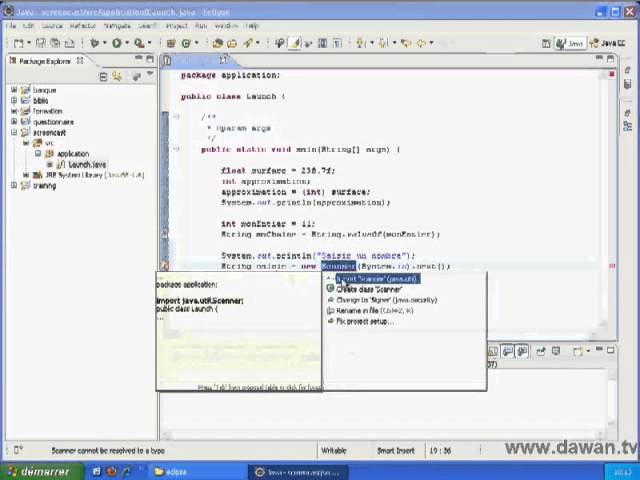Select the Package Explorer tab
This screenshot has height=480, width=640.
pyautogui.click(x=45, y=61)
